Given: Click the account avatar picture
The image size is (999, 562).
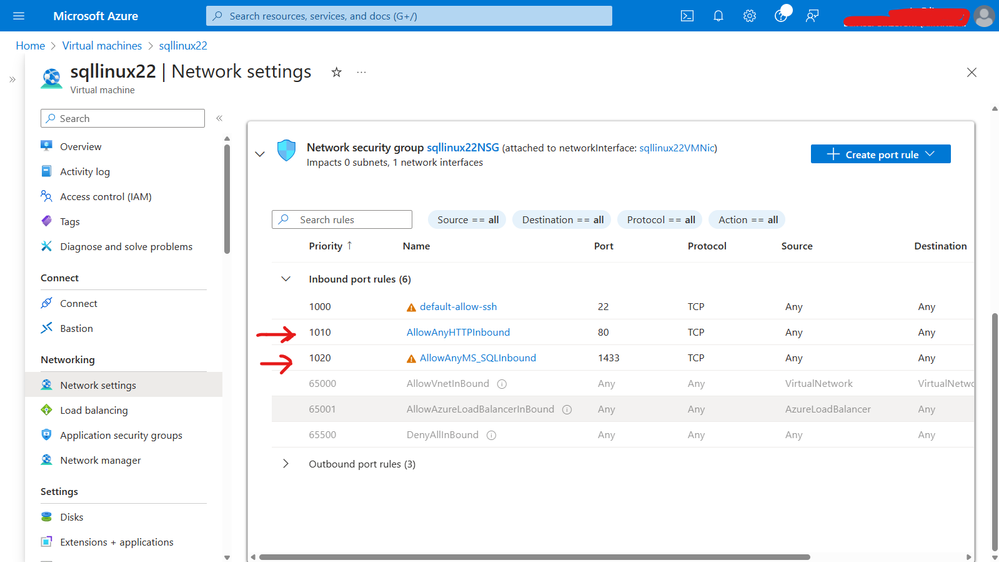Looking at the screenshot, I should 984,17.
